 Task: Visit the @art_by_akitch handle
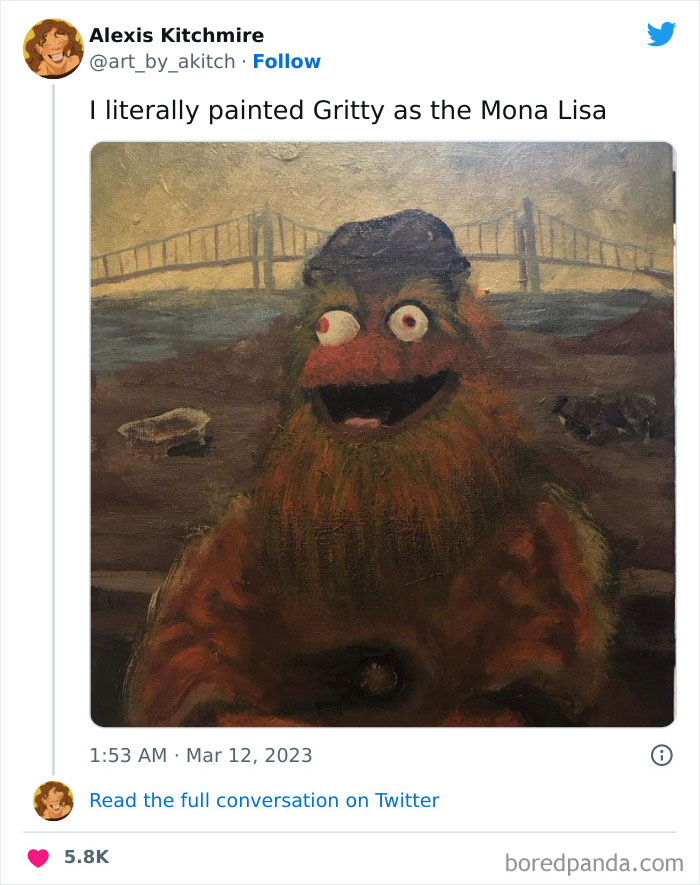coord(163,61)
